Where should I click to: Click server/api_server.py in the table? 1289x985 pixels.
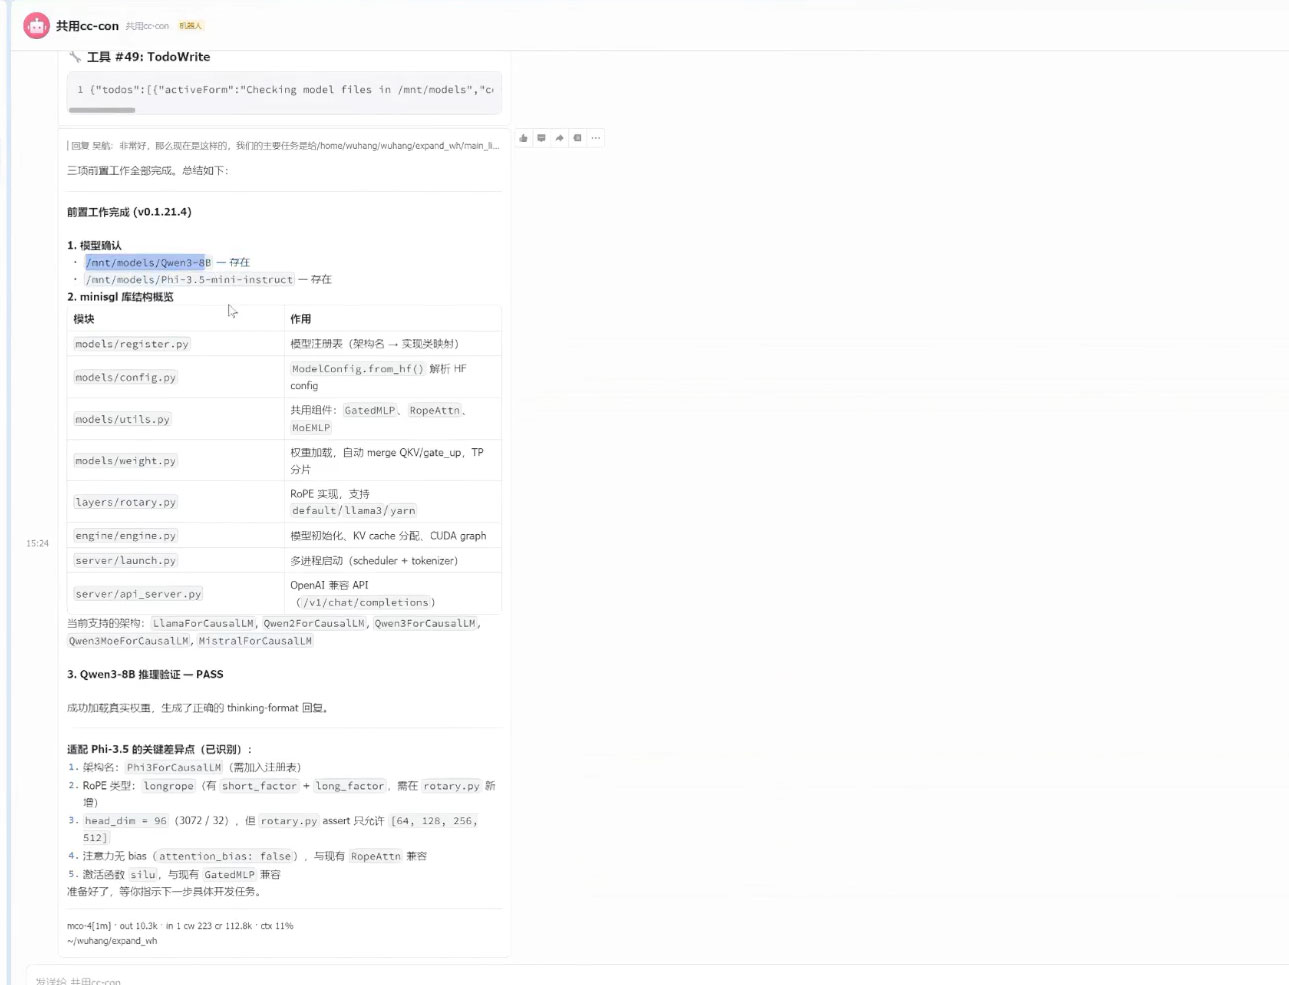(138, 594)
